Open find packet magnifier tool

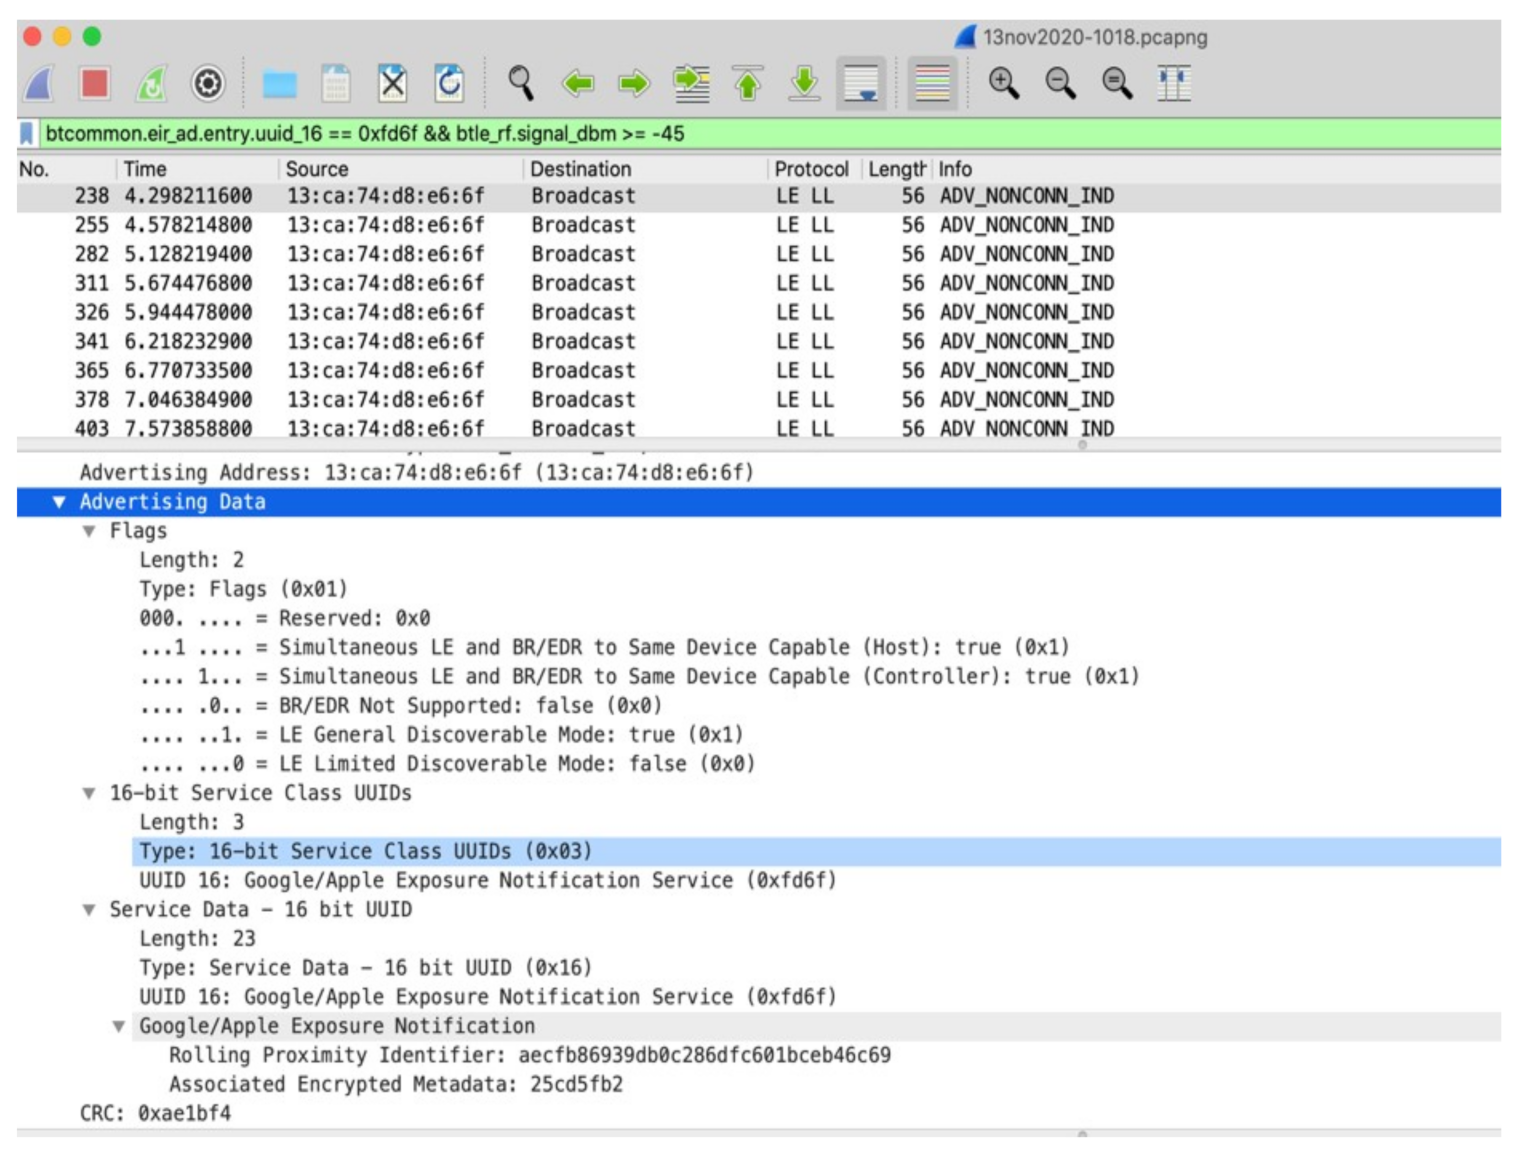coord(520,83)
